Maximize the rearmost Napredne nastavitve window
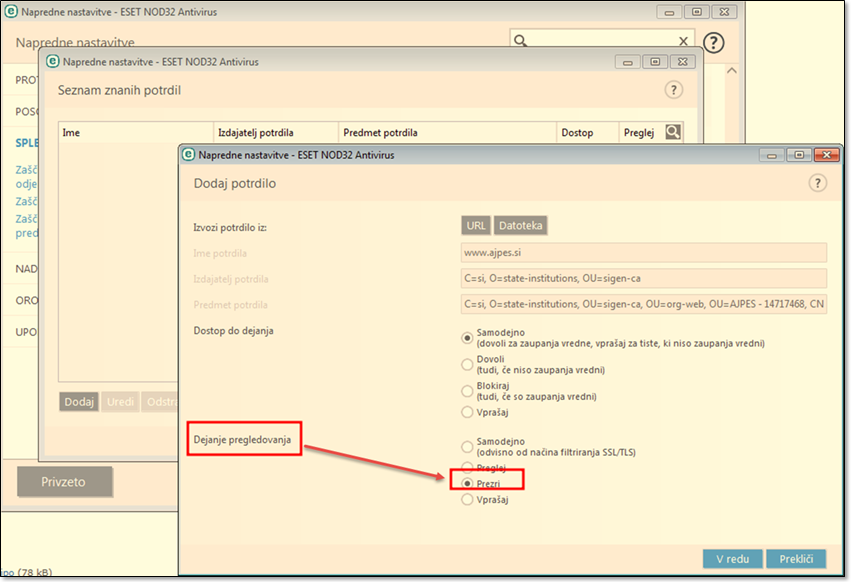This screenshot has width=851, height=582. pos(697,12)
